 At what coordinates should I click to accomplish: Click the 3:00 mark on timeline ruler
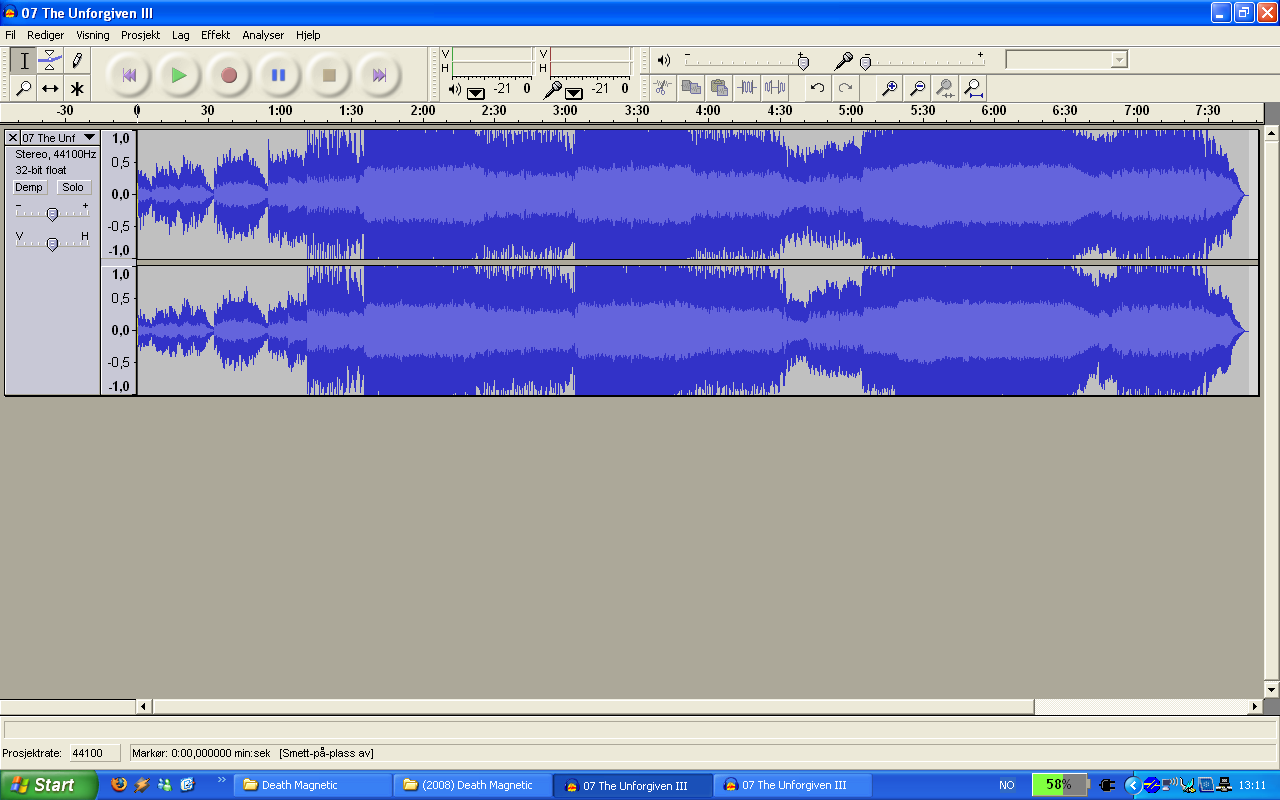tap(565, 111)
